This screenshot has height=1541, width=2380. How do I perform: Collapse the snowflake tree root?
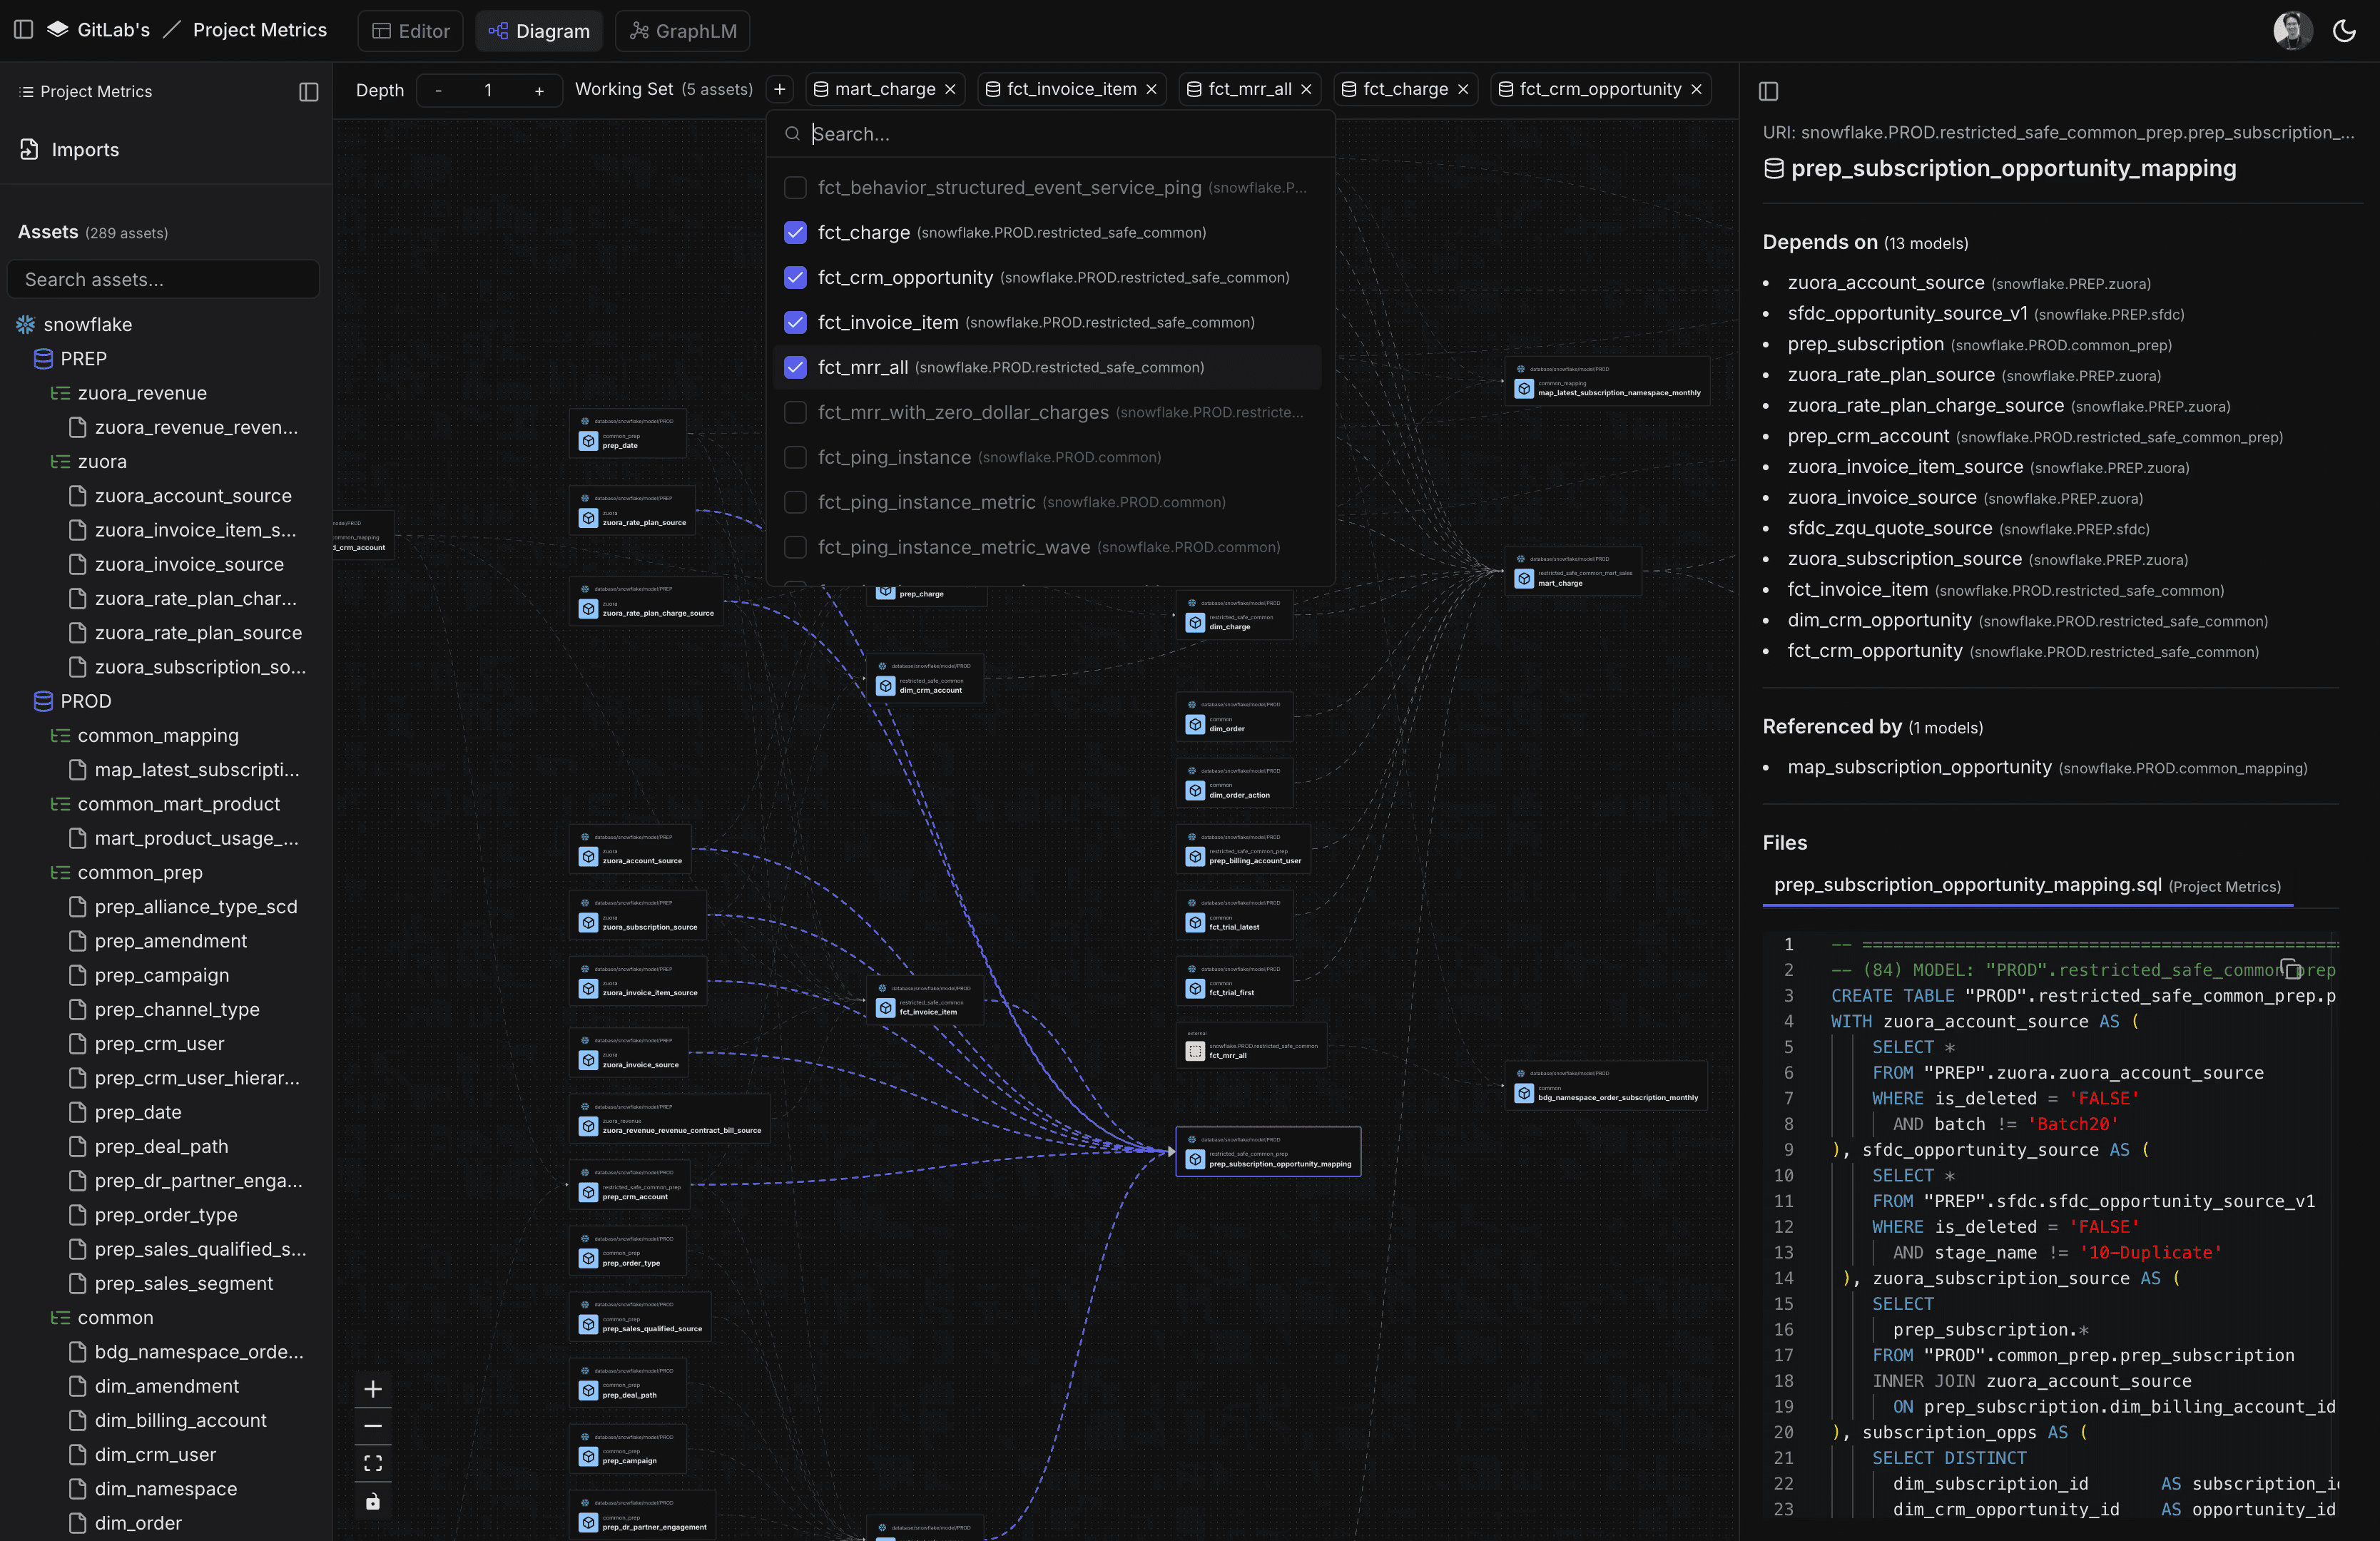[x=74, y=324]
